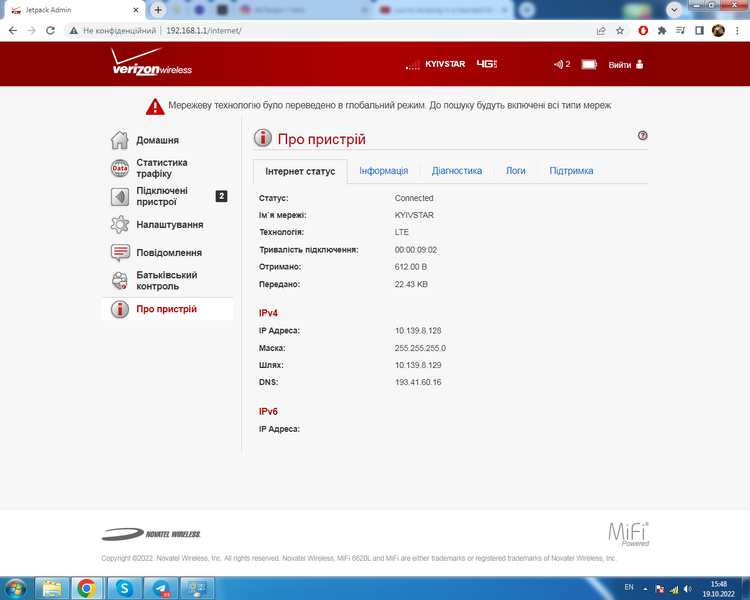Bookmark this page with star icon
This screenshot has height=600, width=750.
[x=620, y=31]
